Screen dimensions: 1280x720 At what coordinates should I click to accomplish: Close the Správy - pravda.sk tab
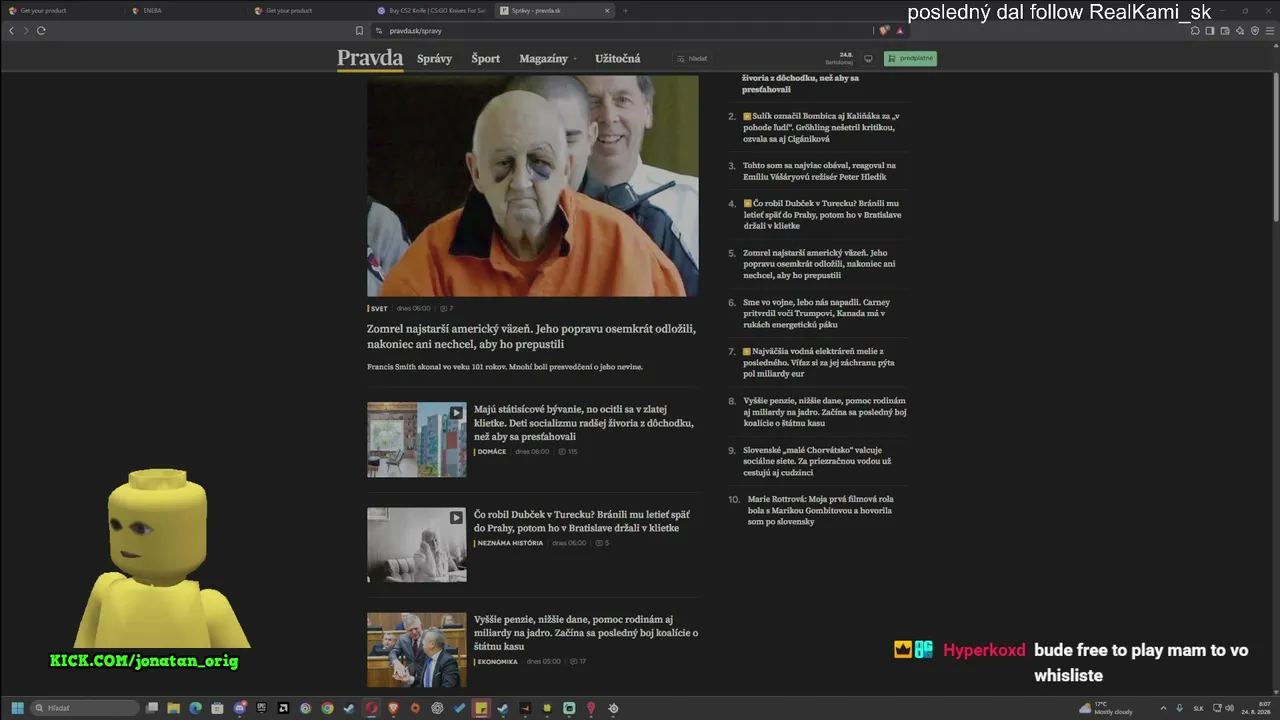pyautogui.click(x=607, y=10)
